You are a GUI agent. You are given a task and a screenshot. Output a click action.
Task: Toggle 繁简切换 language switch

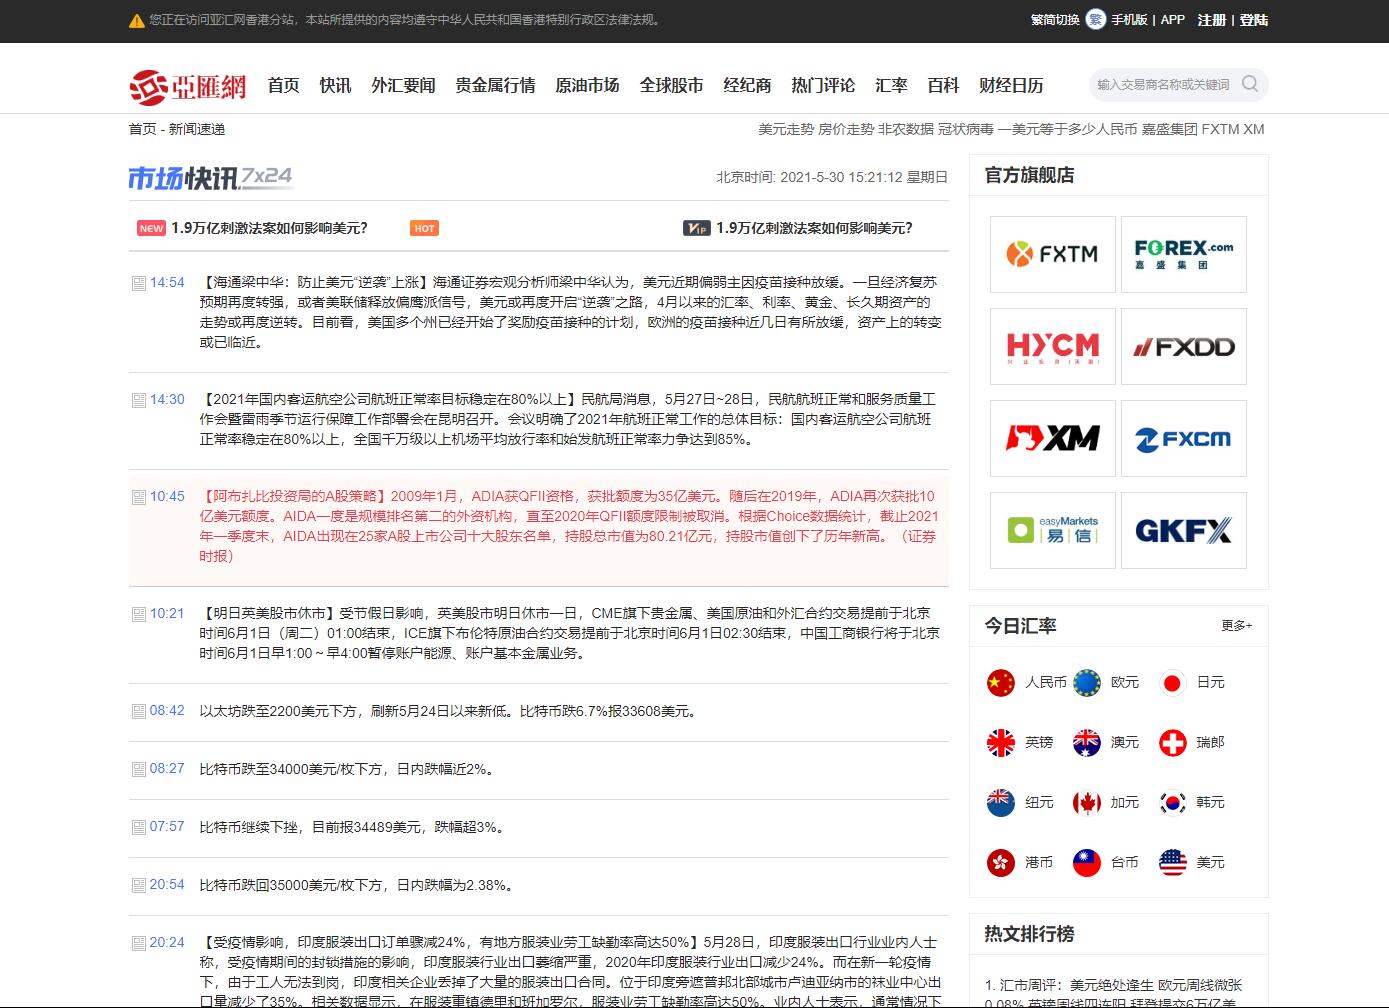[1055, 20]
